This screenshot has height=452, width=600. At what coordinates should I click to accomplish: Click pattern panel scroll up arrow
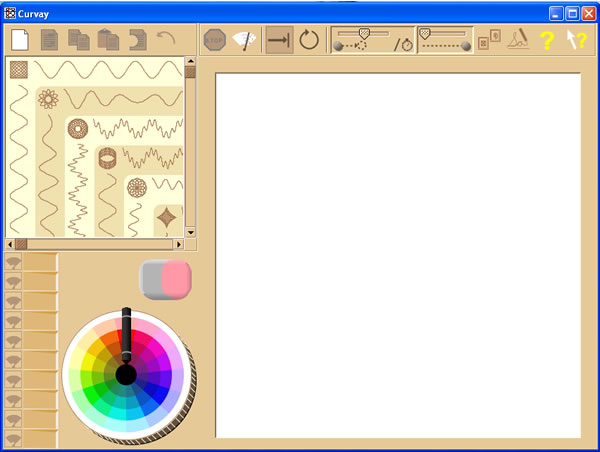pos(191,61)
